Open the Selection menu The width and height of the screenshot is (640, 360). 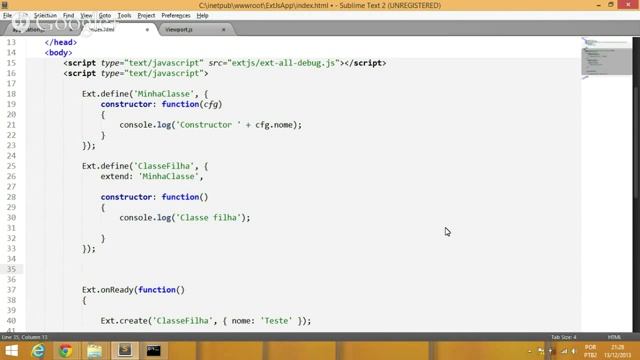click(x=45, y=16)
